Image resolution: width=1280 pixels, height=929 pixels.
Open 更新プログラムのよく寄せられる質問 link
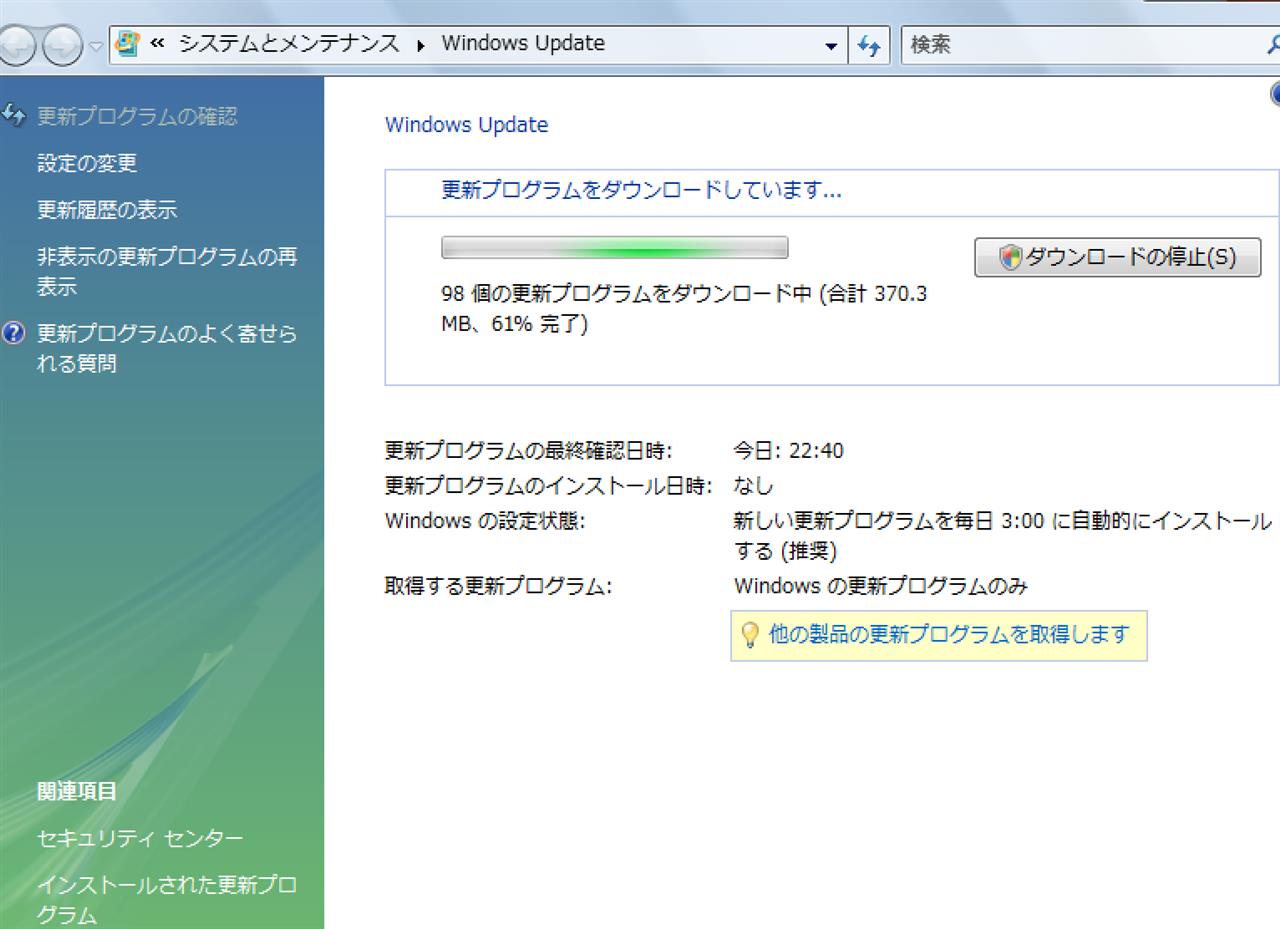(167, 348)
